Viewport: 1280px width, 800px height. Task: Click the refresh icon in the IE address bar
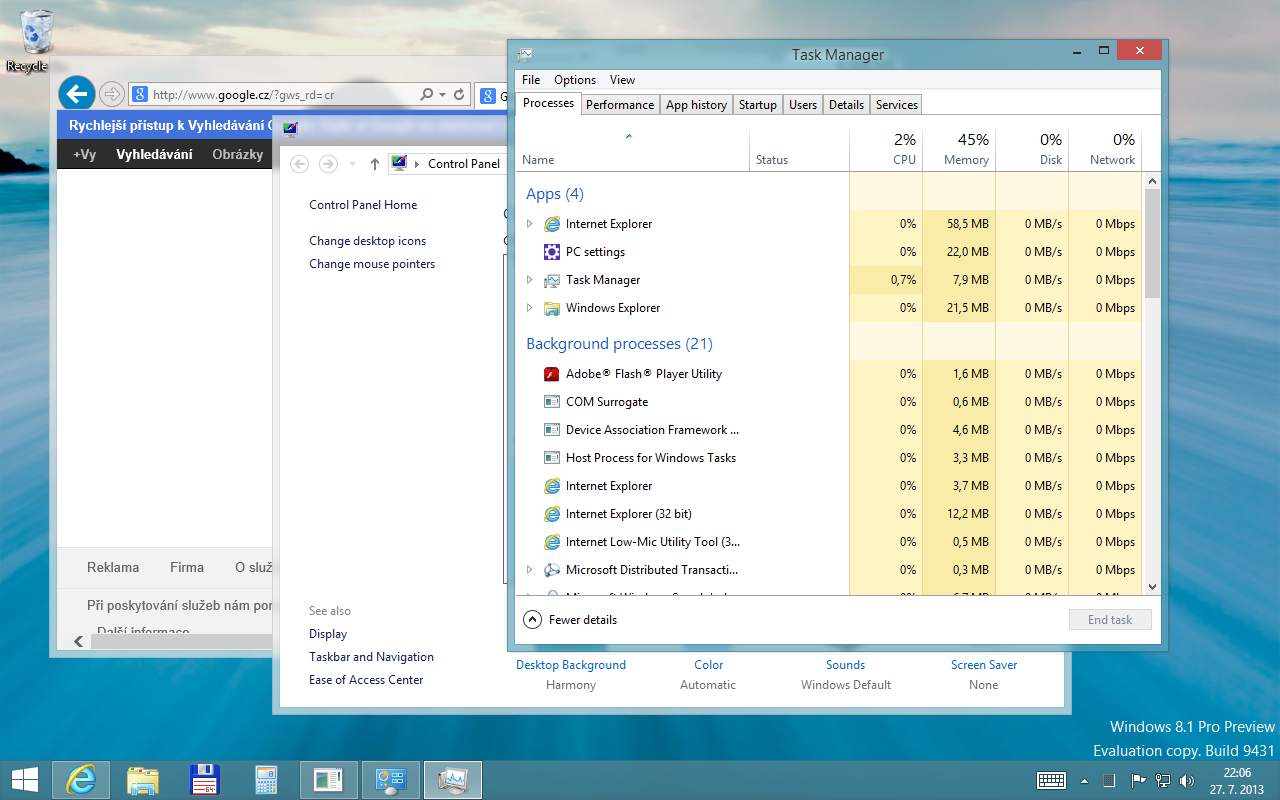coord(457,94)
